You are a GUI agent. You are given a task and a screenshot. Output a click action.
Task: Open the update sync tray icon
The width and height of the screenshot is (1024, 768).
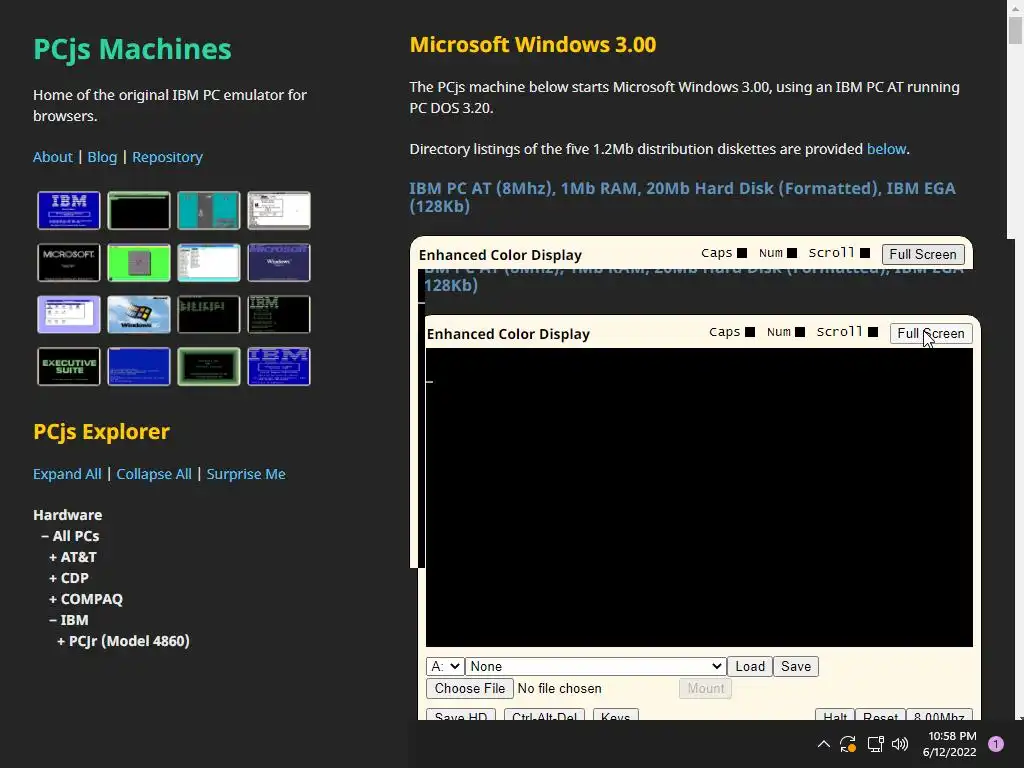point(848,744)
